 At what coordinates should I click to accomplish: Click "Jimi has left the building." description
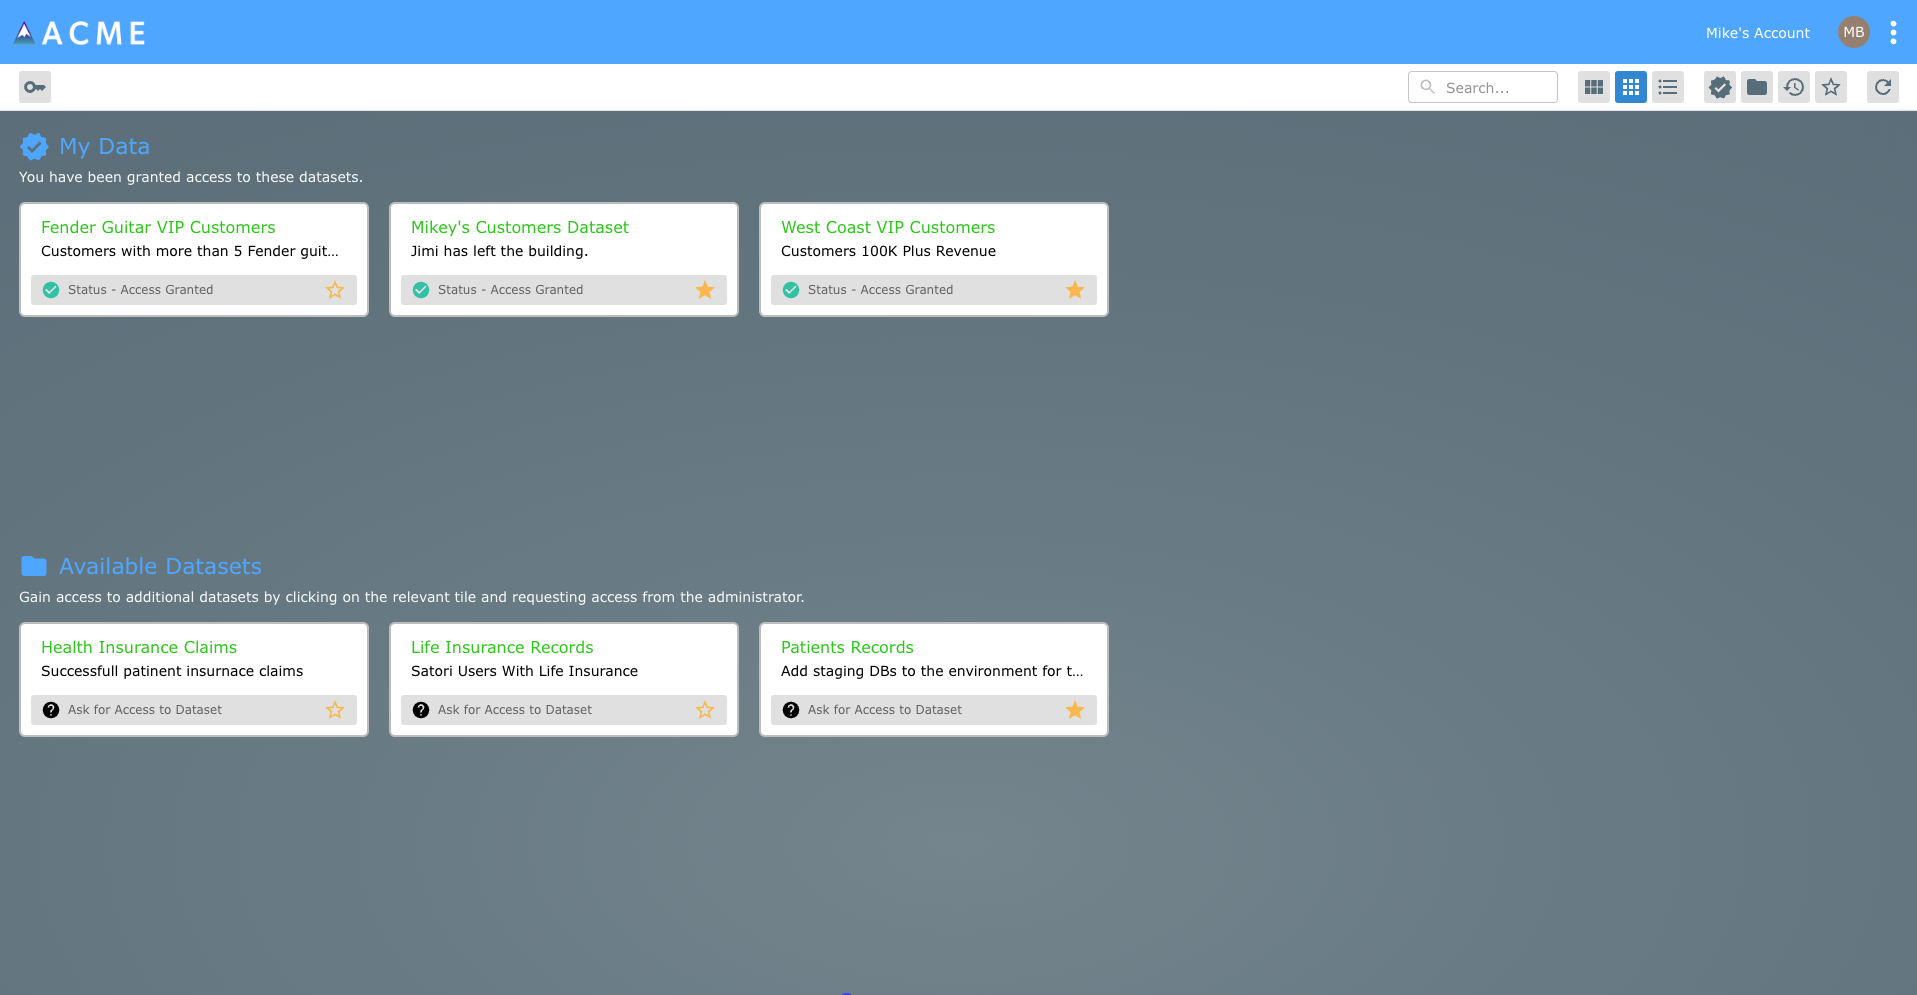(499, 251)
